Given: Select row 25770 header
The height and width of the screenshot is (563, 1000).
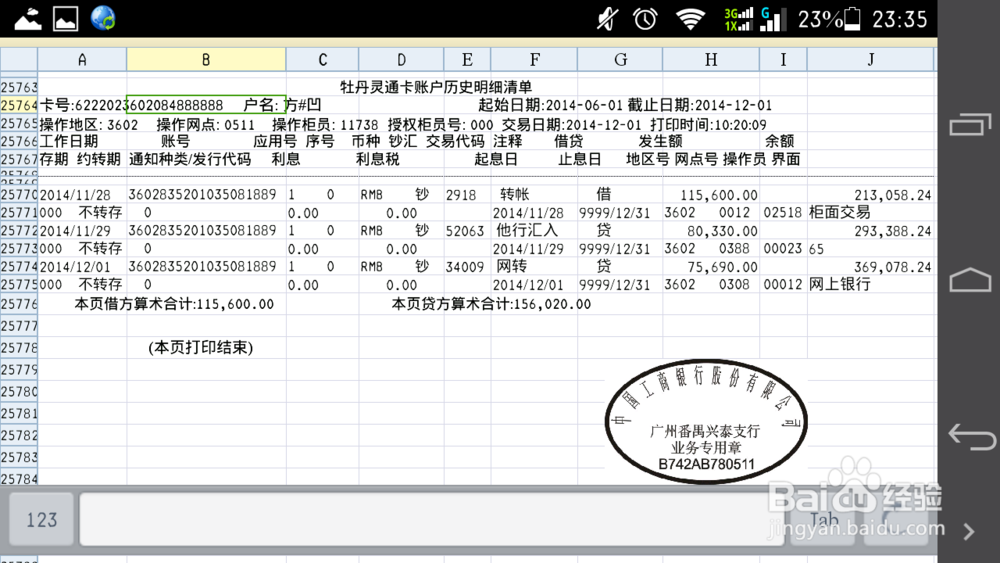Looking at the screenshot, I should click(x=19, y=195).
